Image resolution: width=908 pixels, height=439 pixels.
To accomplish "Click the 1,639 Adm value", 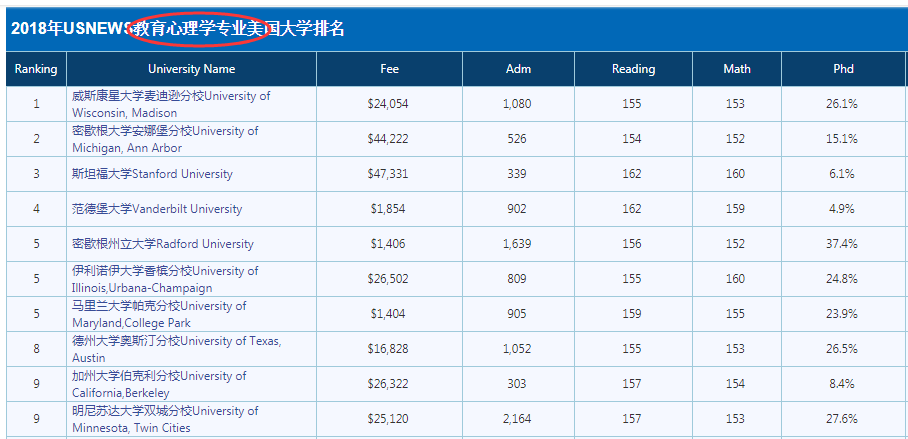I will 517,244.
